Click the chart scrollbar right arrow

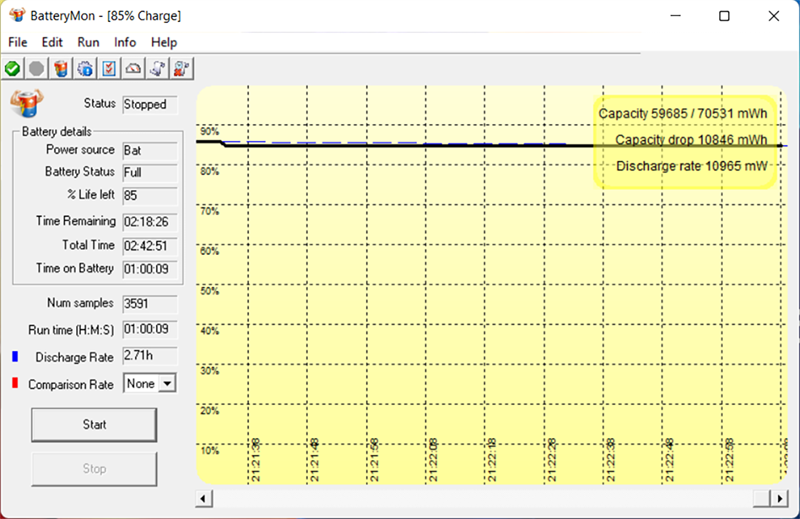click(780, 499)
